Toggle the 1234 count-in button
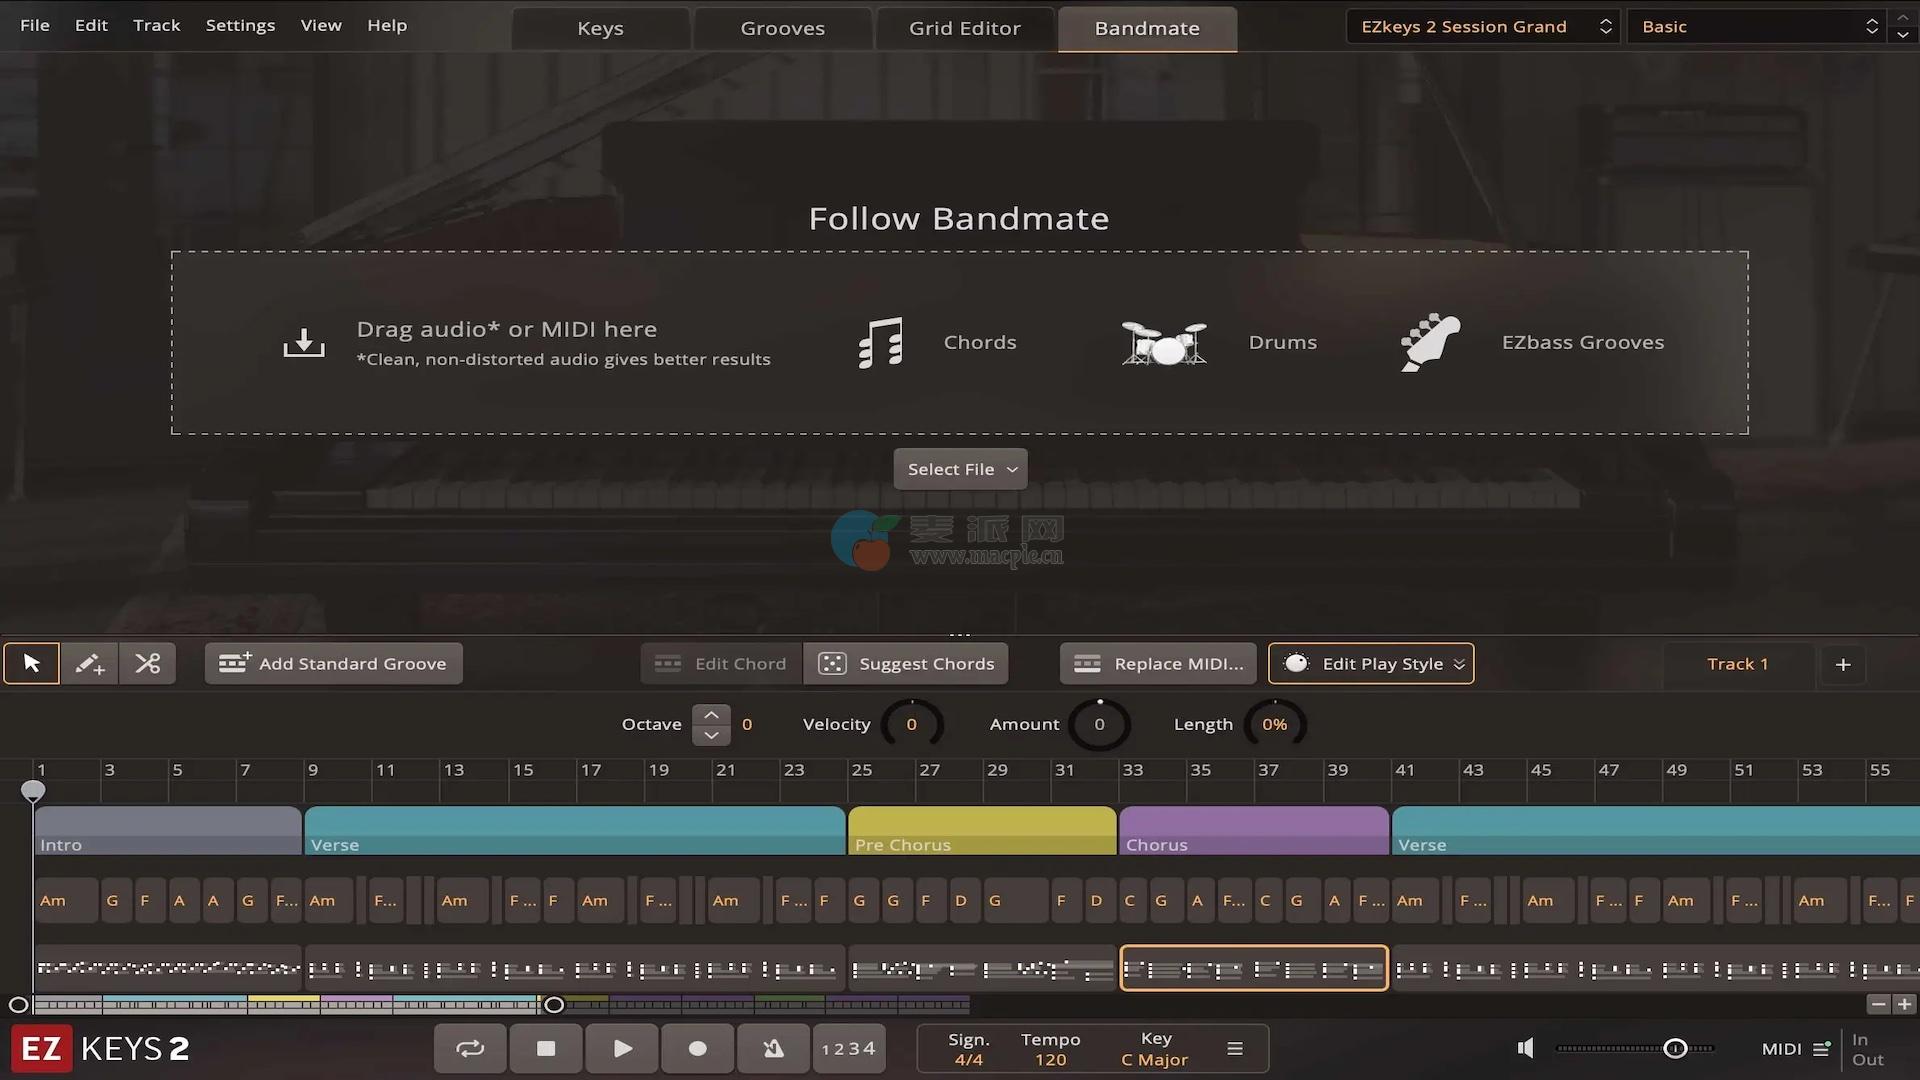 (x=848, y=1048)
